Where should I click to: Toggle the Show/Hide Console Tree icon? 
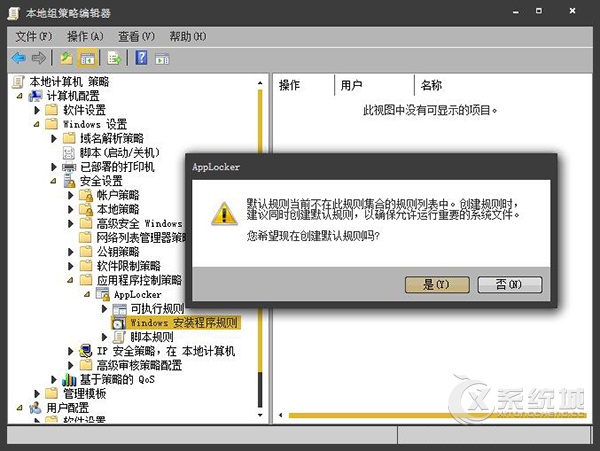coord(86,58)
